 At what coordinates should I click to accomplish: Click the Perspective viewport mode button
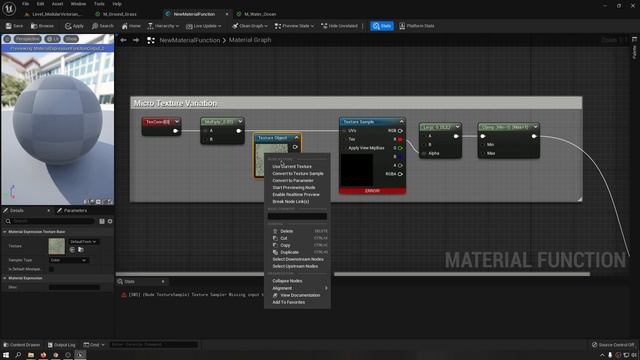tap(28, 39)
